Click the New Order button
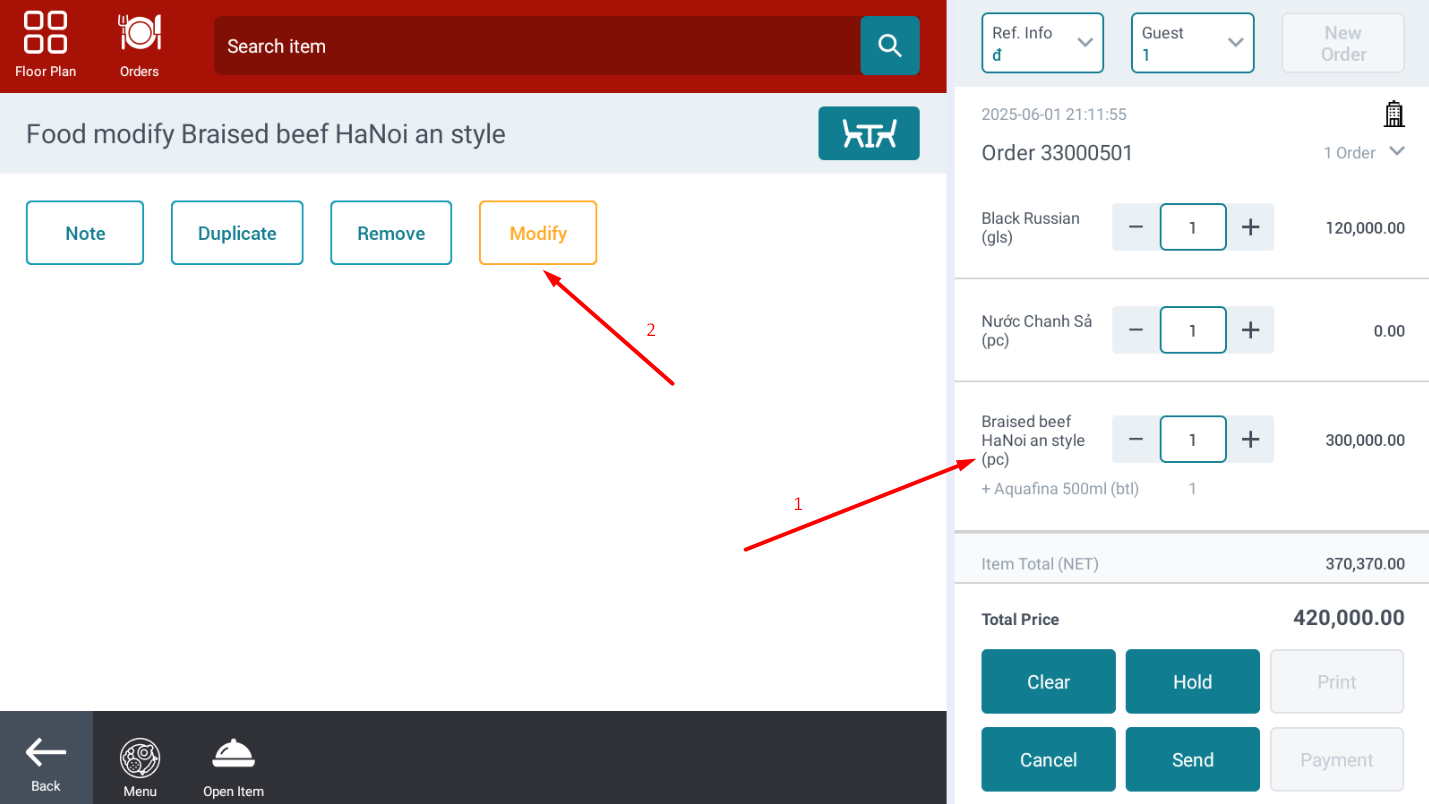This screenshot has width=1429, height=804. pyautogui.click(x=1343, y=43)
